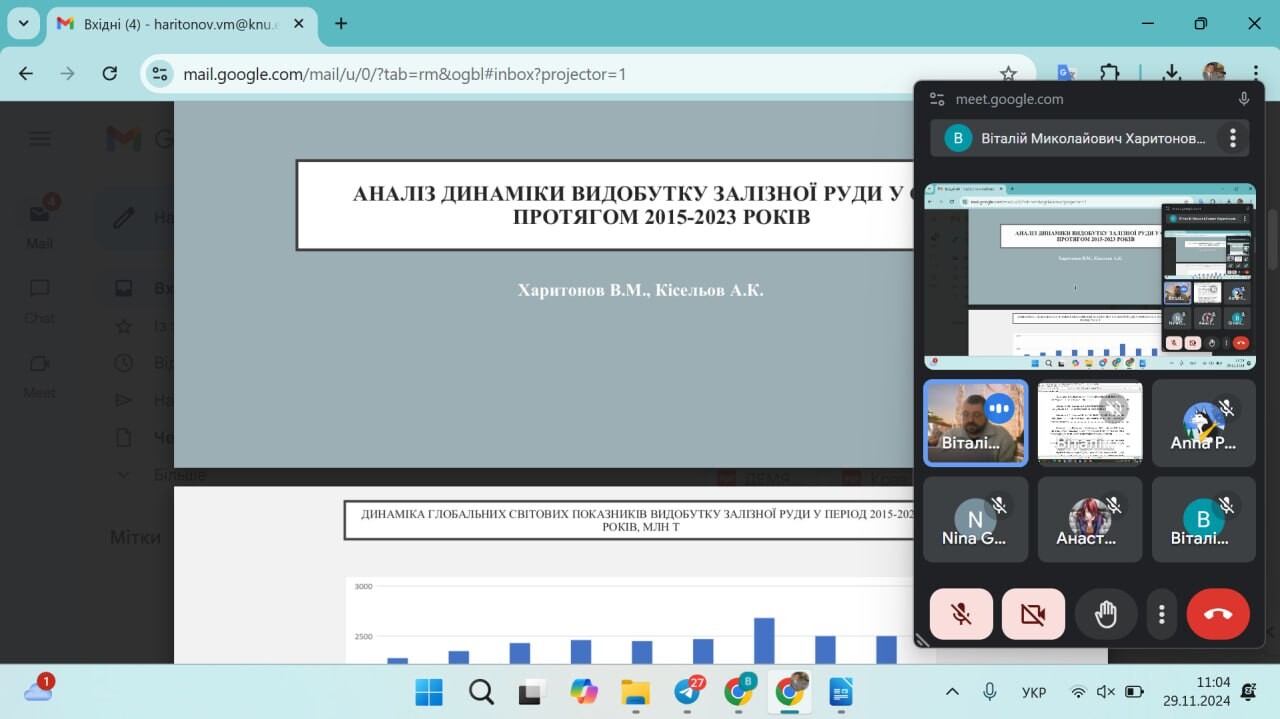This screenshot has width=1280, height=719.
Task: Bookmark this page with star icon
Action: click(x=1008, y=73)
